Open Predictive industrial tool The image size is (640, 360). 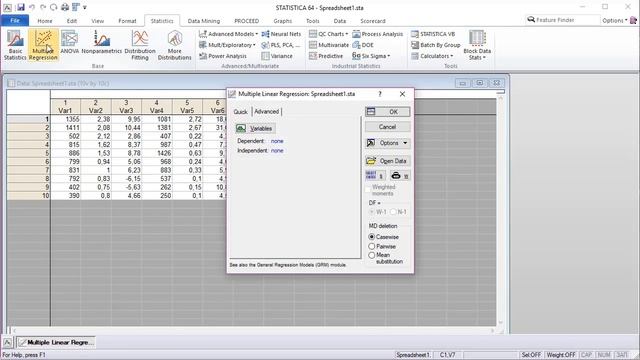tap(326, 56)
